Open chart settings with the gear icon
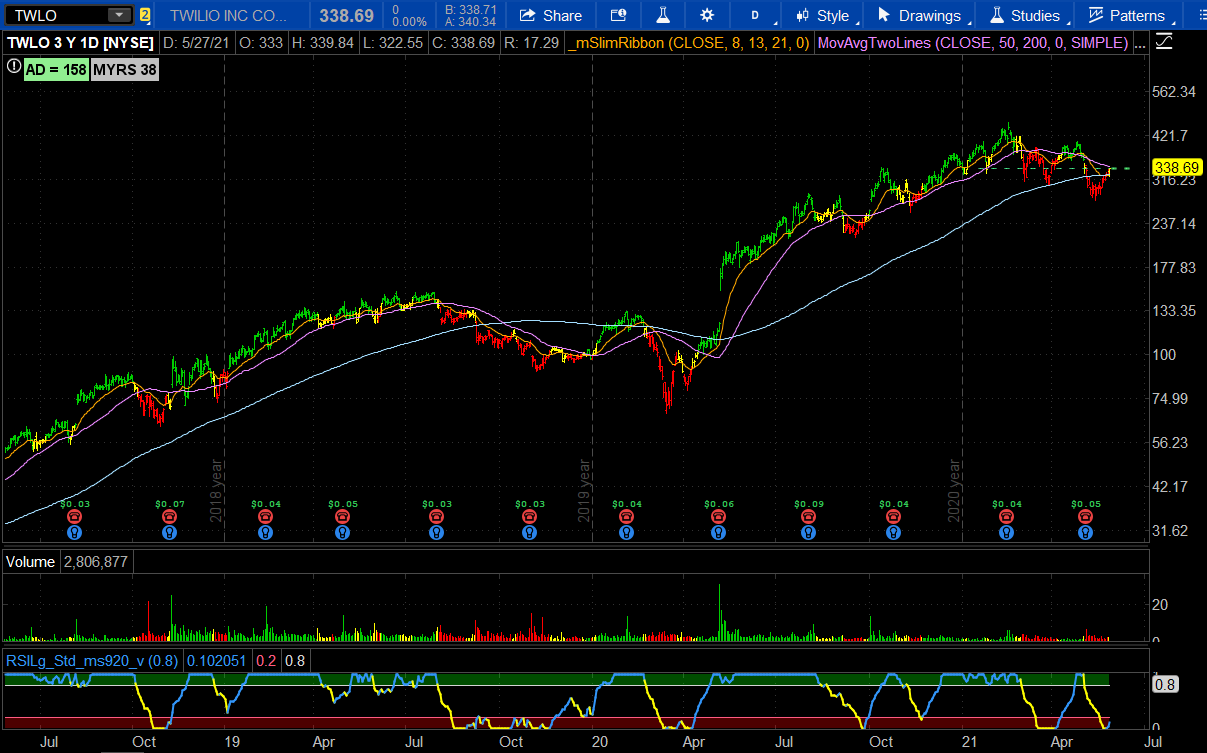The width and height of the screenshot is (1207, 753). 707,15
